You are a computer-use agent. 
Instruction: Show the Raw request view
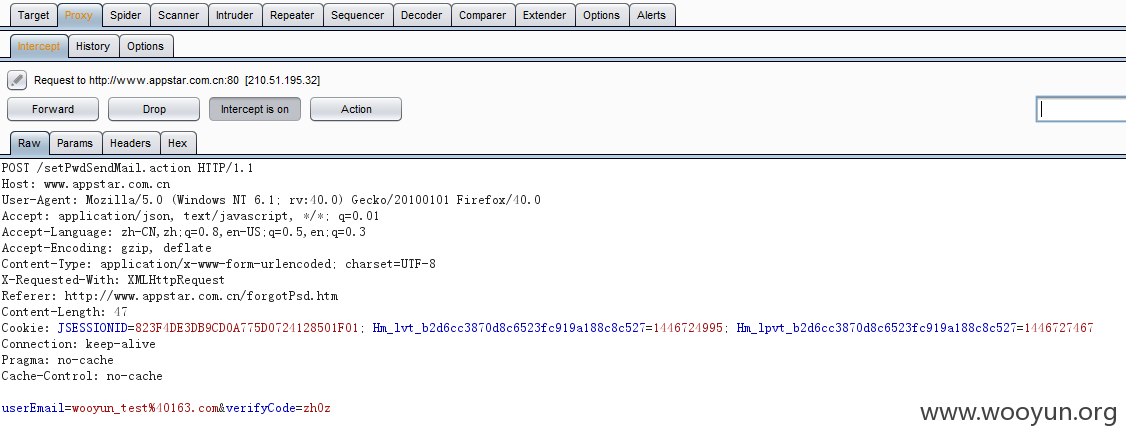pos(29,143)
